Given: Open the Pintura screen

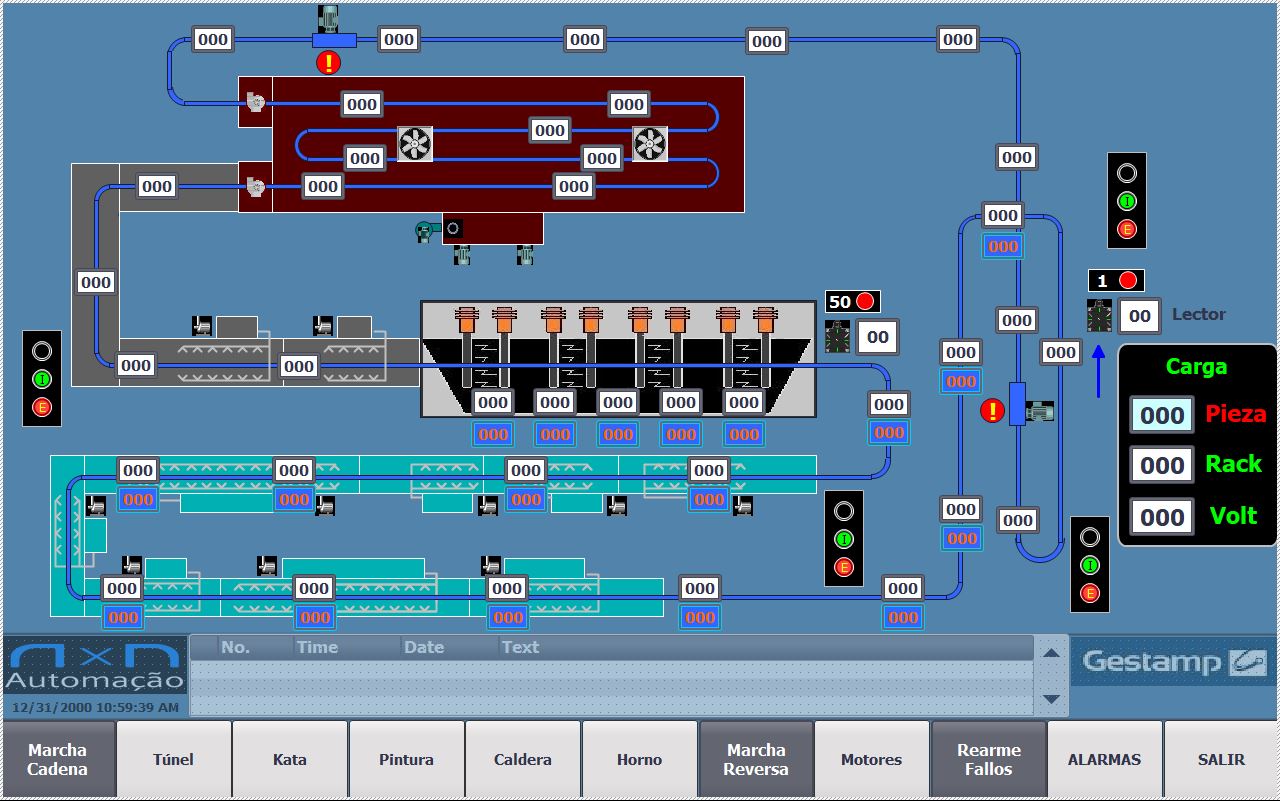Looking at the screenshot, I should (x=406, y=760).
